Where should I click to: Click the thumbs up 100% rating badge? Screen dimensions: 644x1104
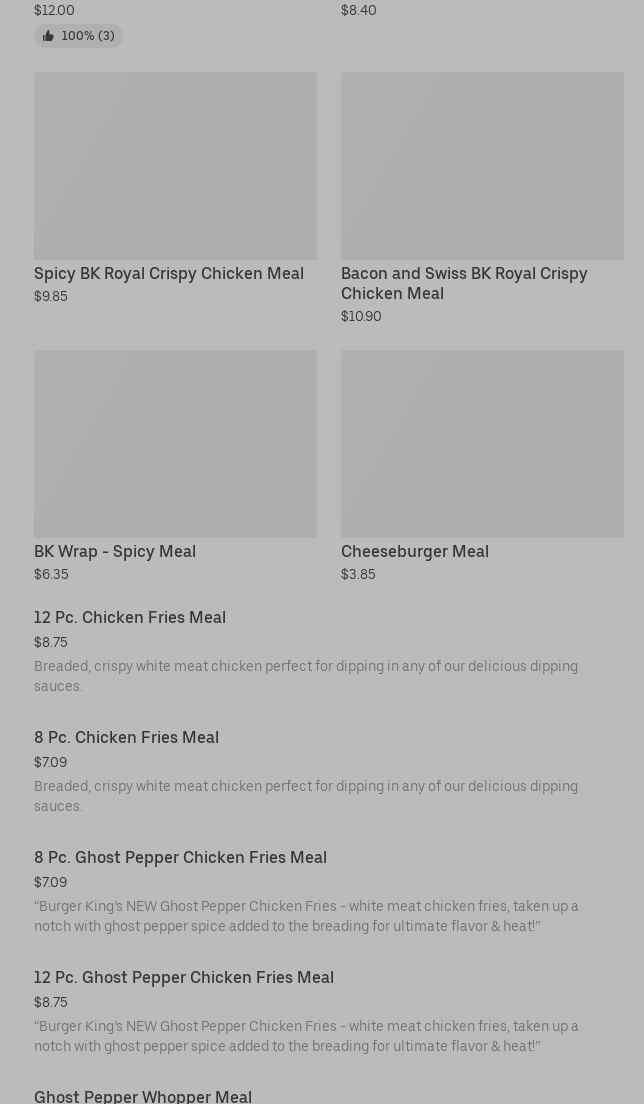78,36
